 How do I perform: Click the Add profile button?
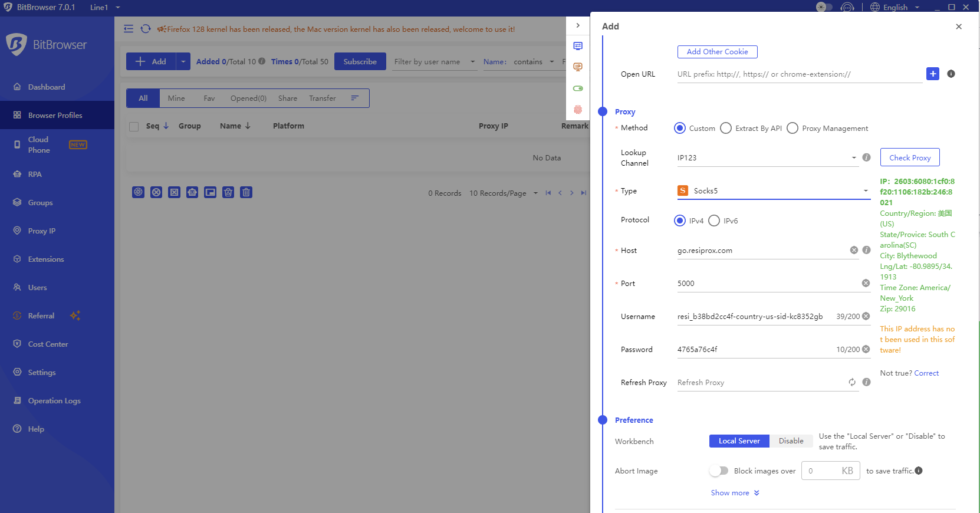[151, 61]
